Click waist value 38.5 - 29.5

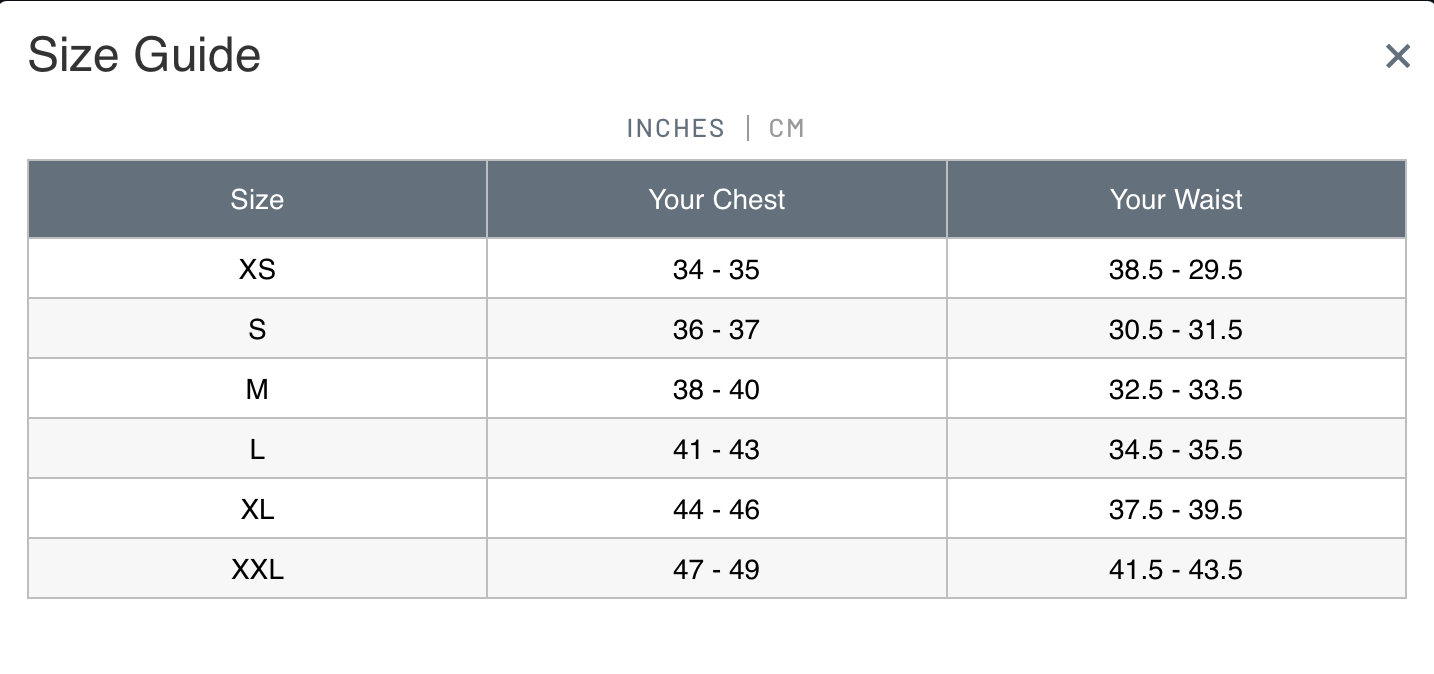[x=1175, y=269]
